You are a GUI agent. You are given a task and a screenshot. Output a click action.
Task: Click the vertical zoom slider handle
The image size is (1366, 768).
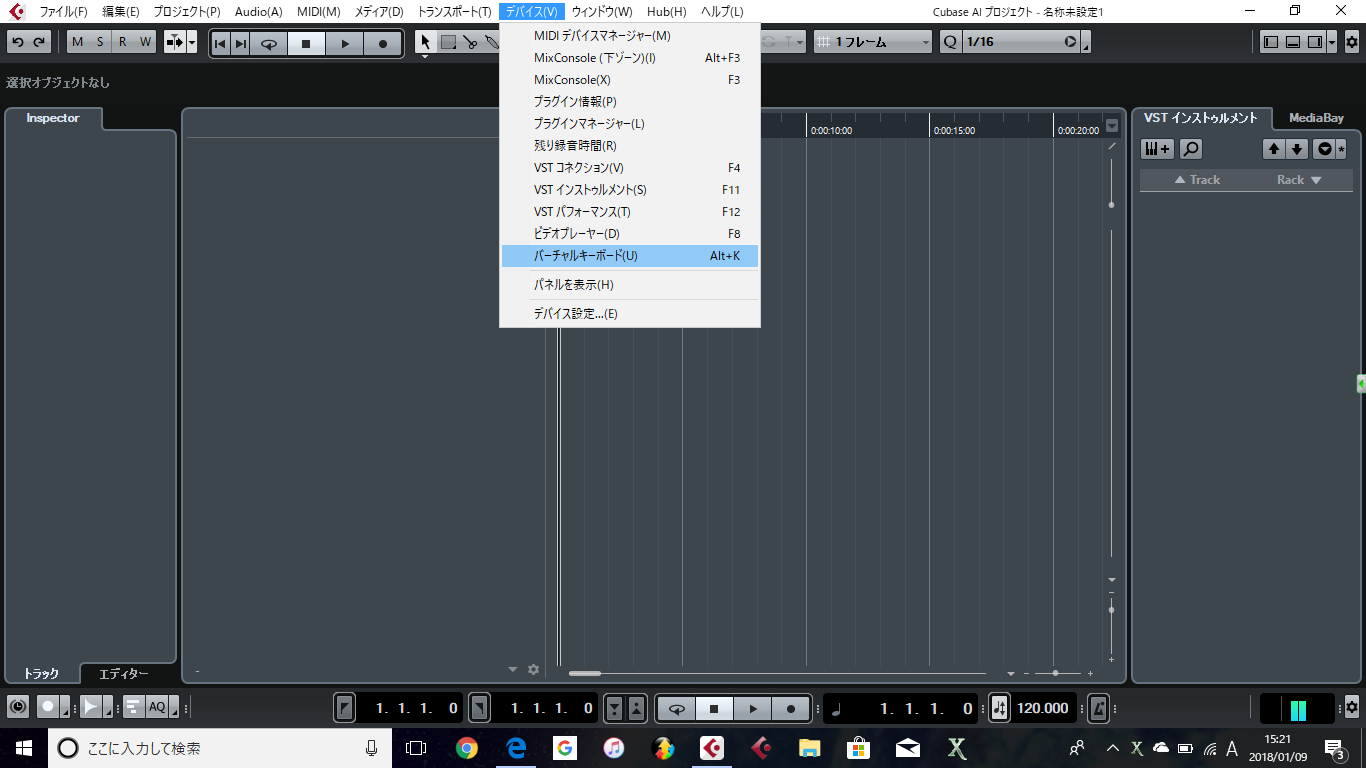(x=1111, y=609)
